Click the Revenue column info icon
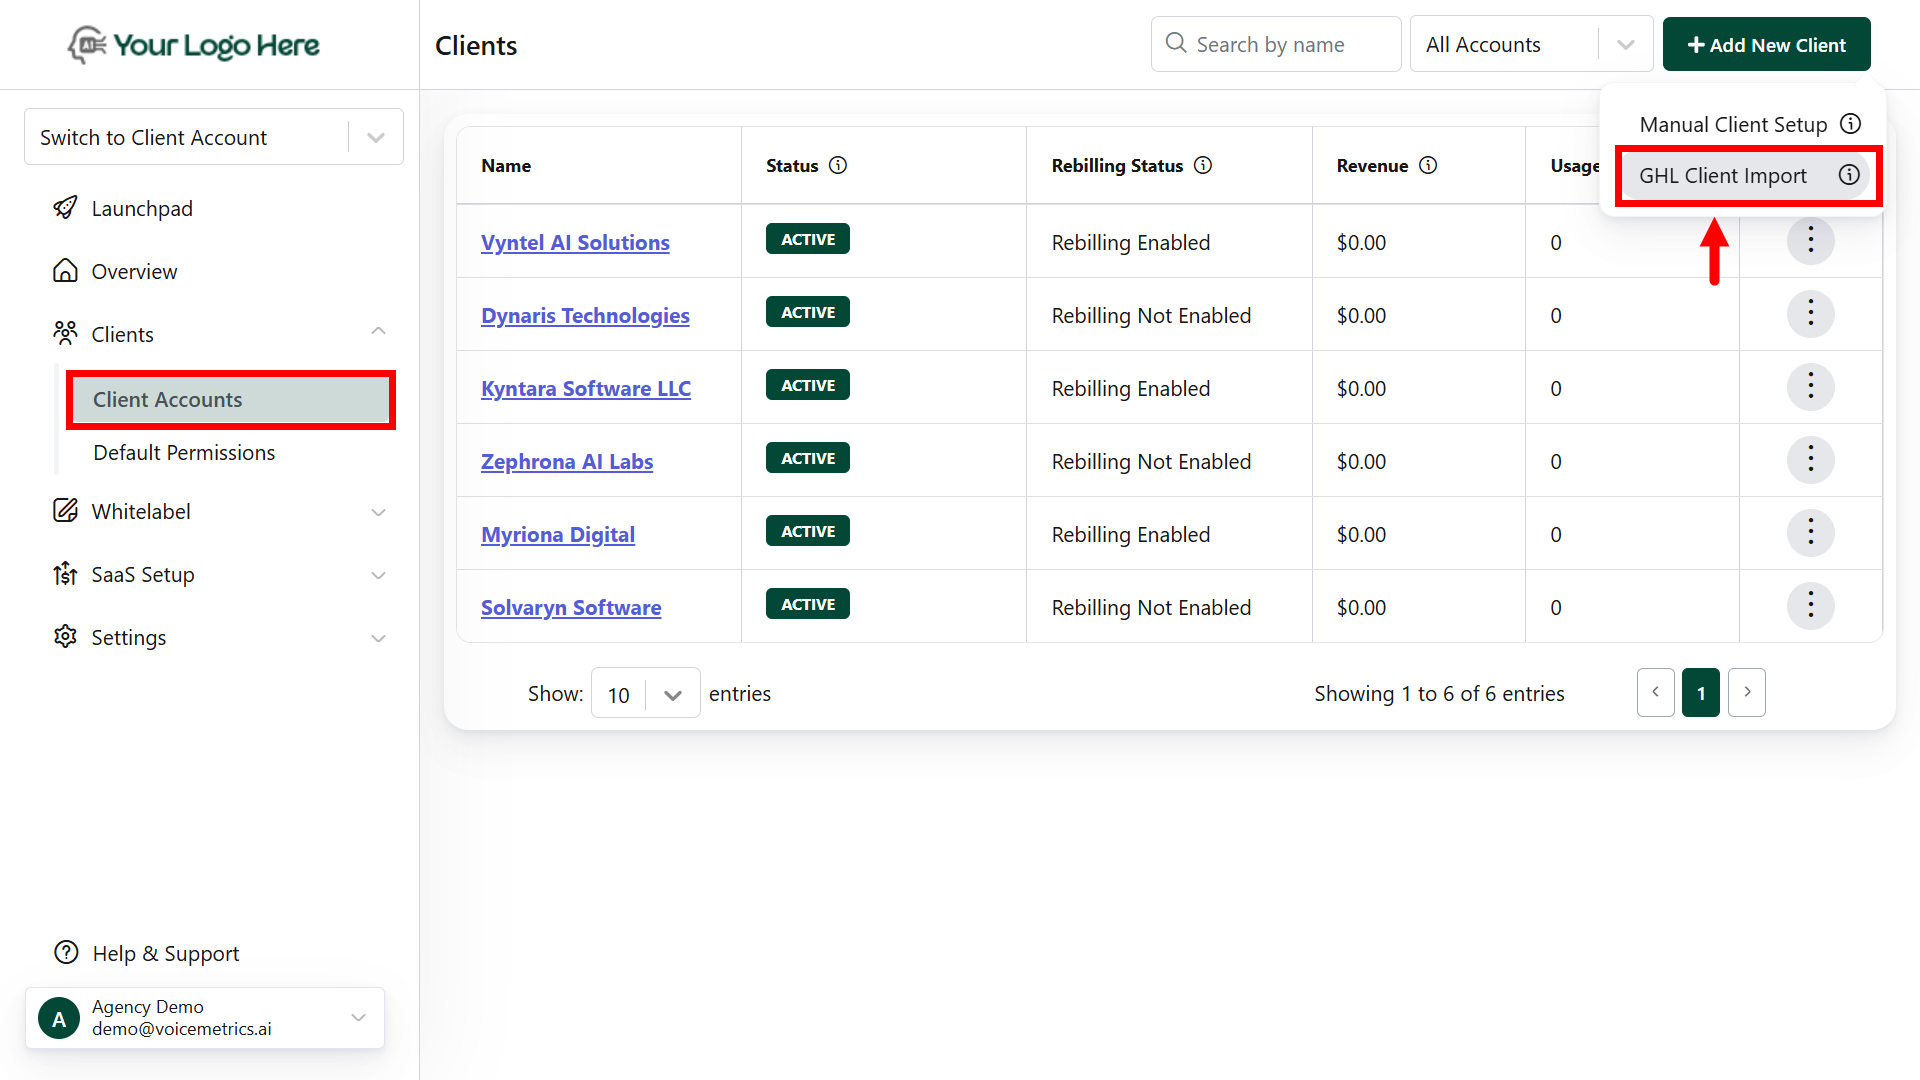The image size is (1920, 1080). tap(1428, 166)
